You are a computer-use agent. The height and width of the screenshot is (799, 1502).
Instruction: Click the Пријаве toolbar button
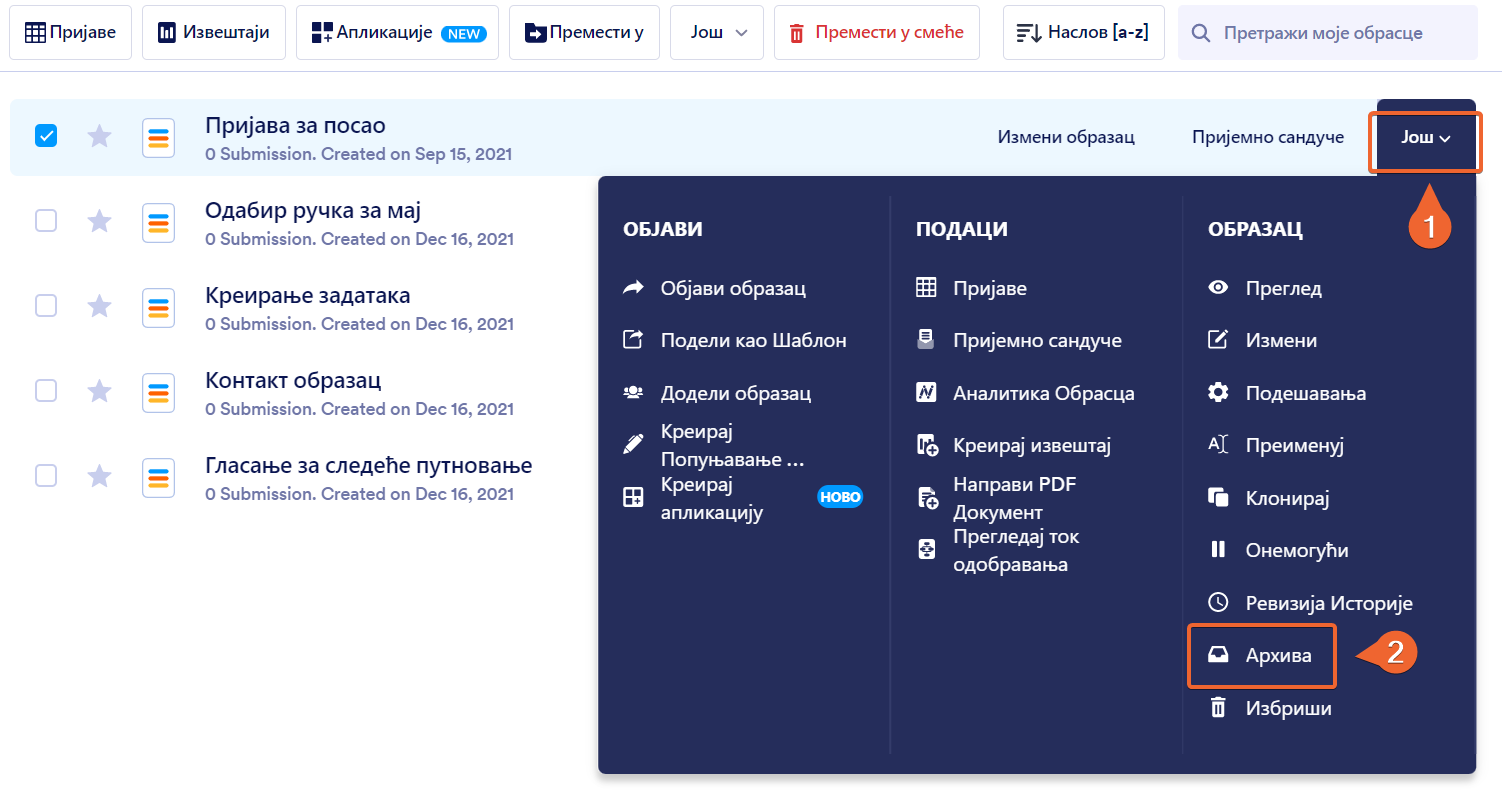coord(70,32)
